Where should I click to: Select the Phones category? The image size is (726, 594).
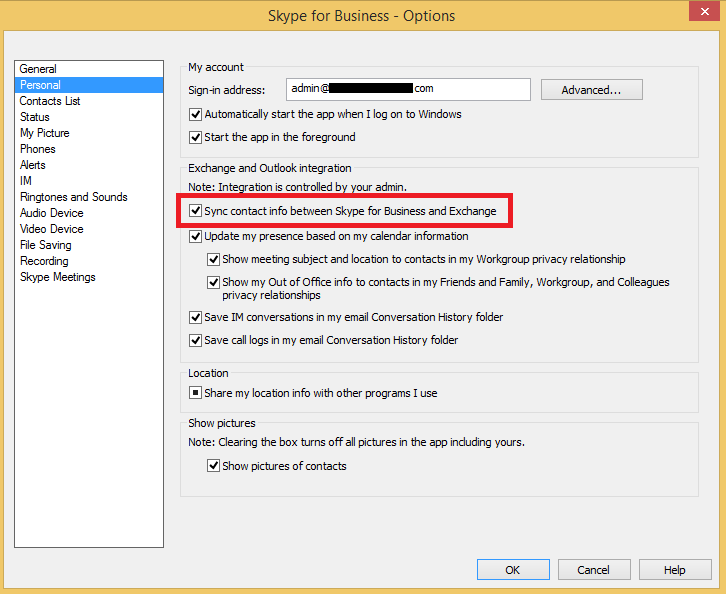tap(38, 149)
